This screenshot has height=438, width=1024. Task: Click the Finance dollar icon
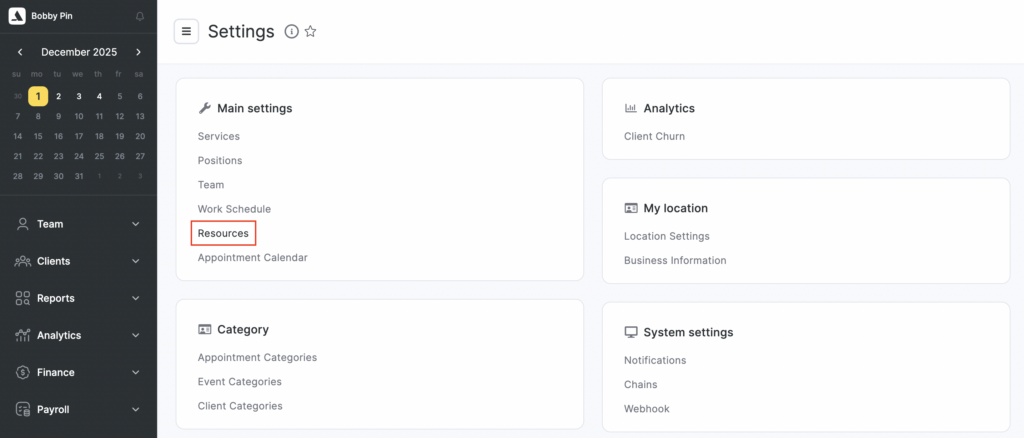(x=22, y=372)
